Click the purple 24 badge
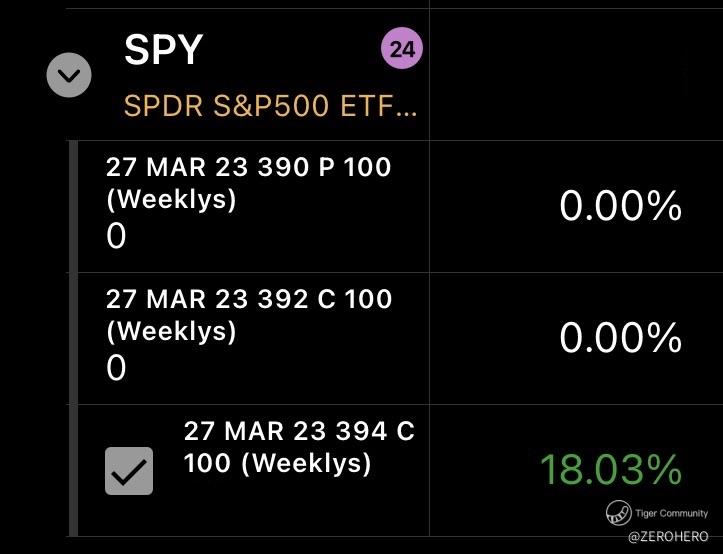Viewport: 723px width, 554px height. (x=402, y=49)
